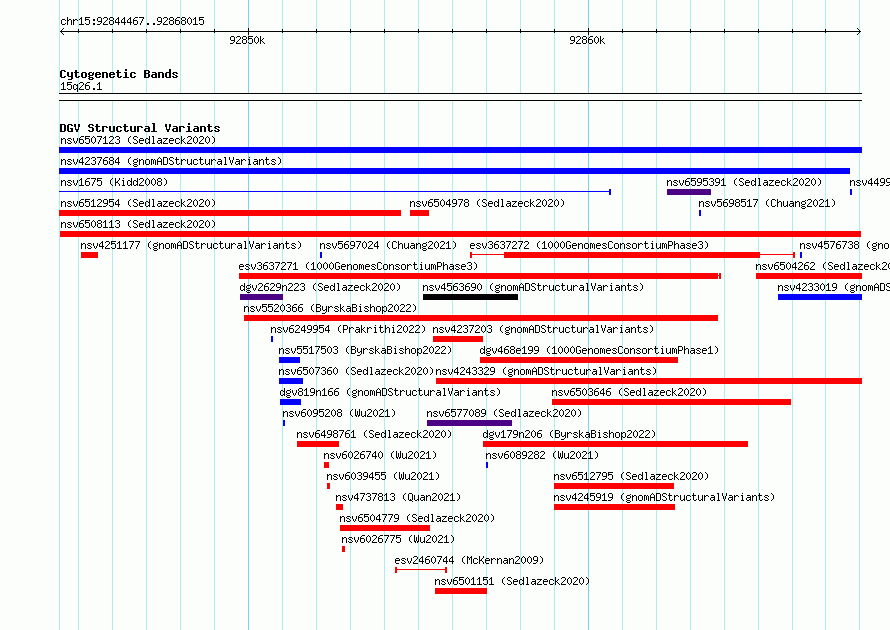Click nsv6249954 (Prakrithi2022) label
The height and width of the screenshot is (630, 890).
pos(348,329)
